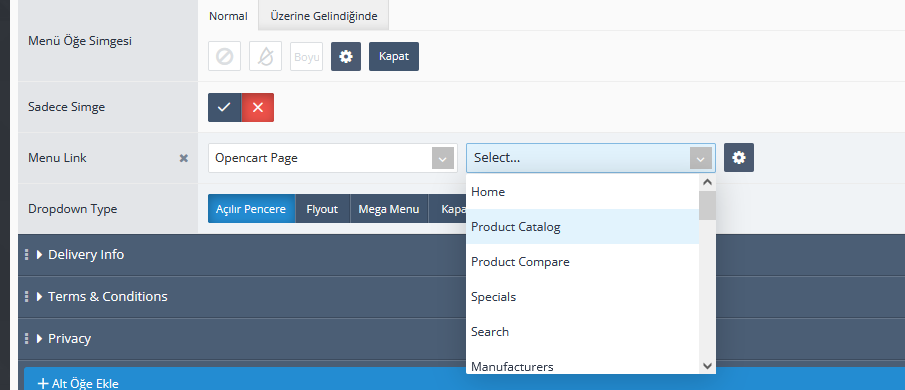
Task: Click the dropdown scrollbar thumb
Action: 708,205
